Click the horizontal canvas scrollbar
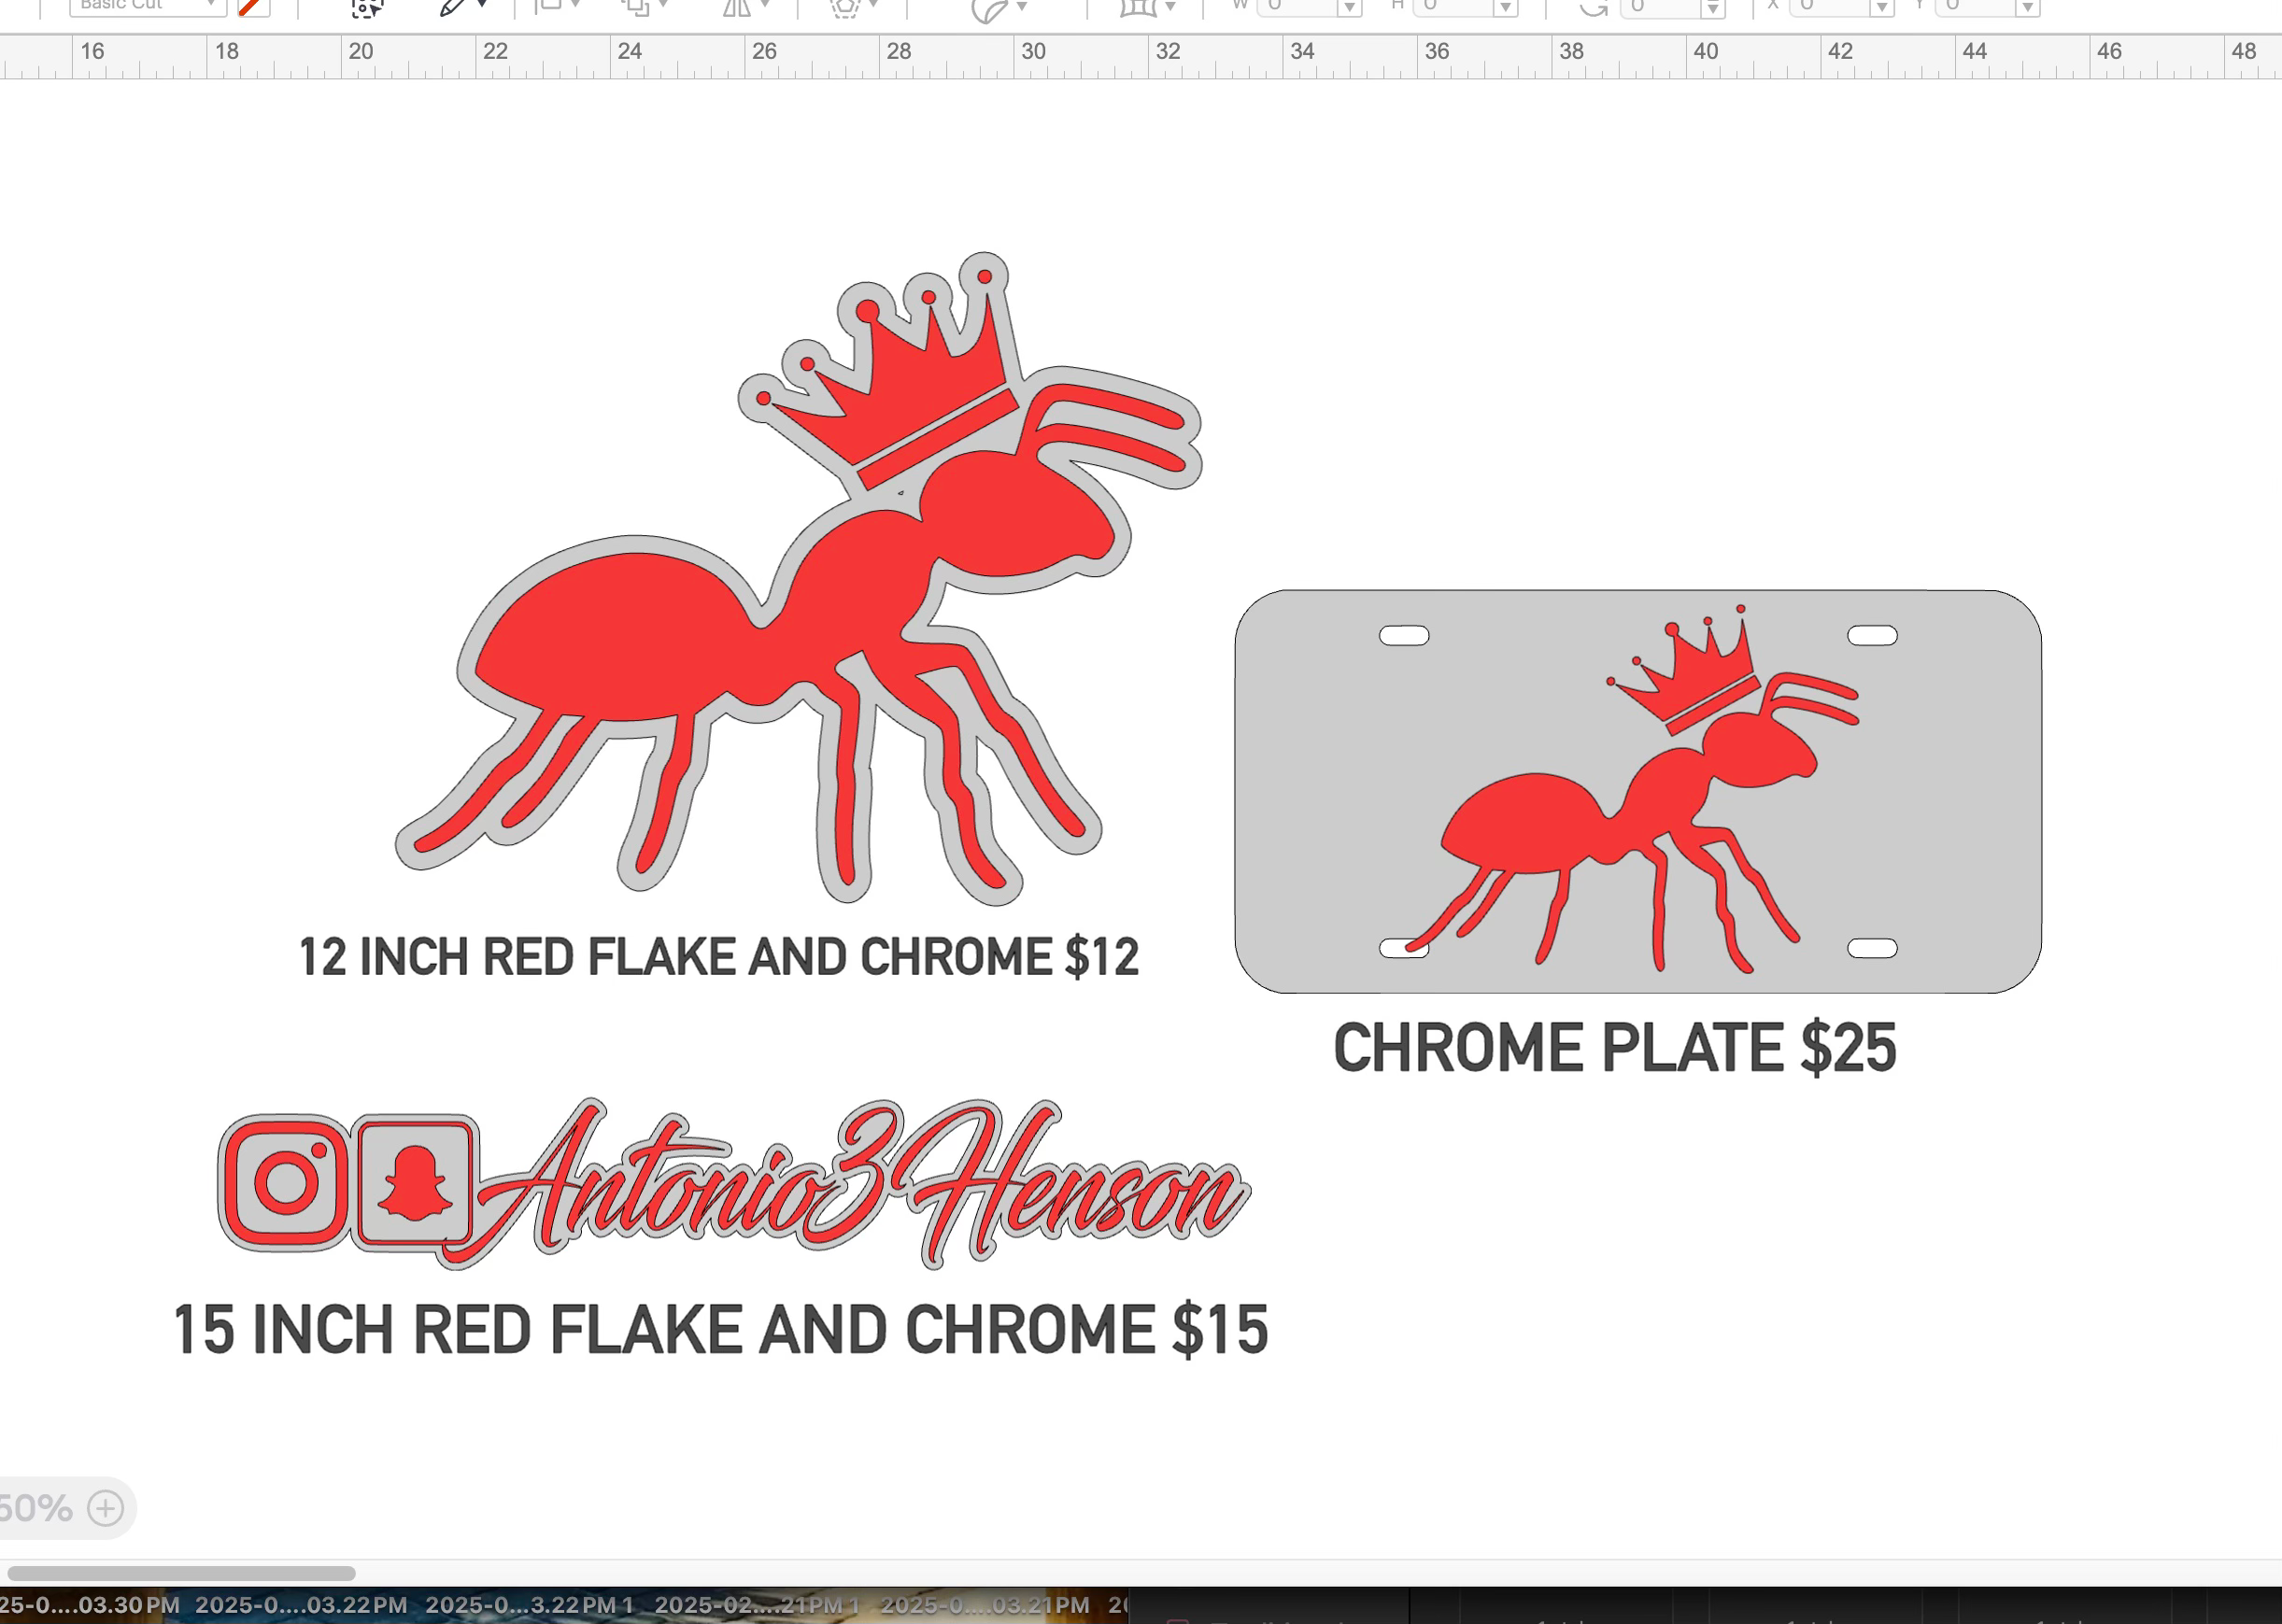2282x1624 pixels. click(x=180, y=1573)
